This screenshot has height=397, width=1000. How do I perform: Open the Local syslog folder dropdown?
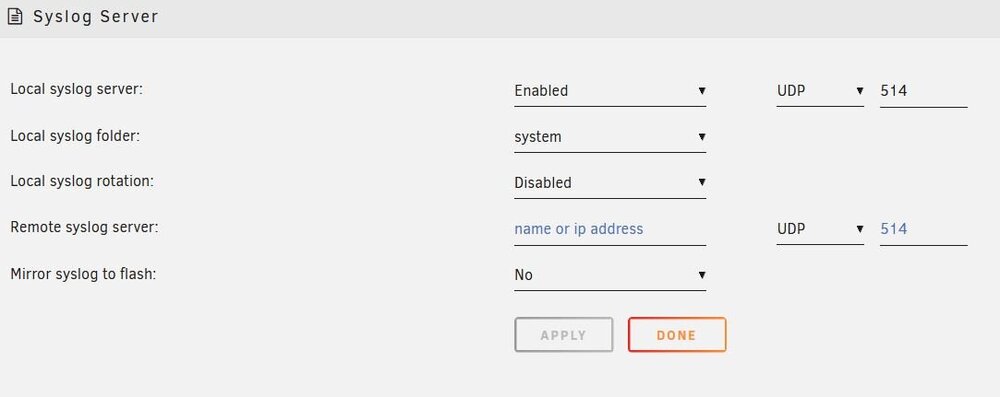[610, 137]
